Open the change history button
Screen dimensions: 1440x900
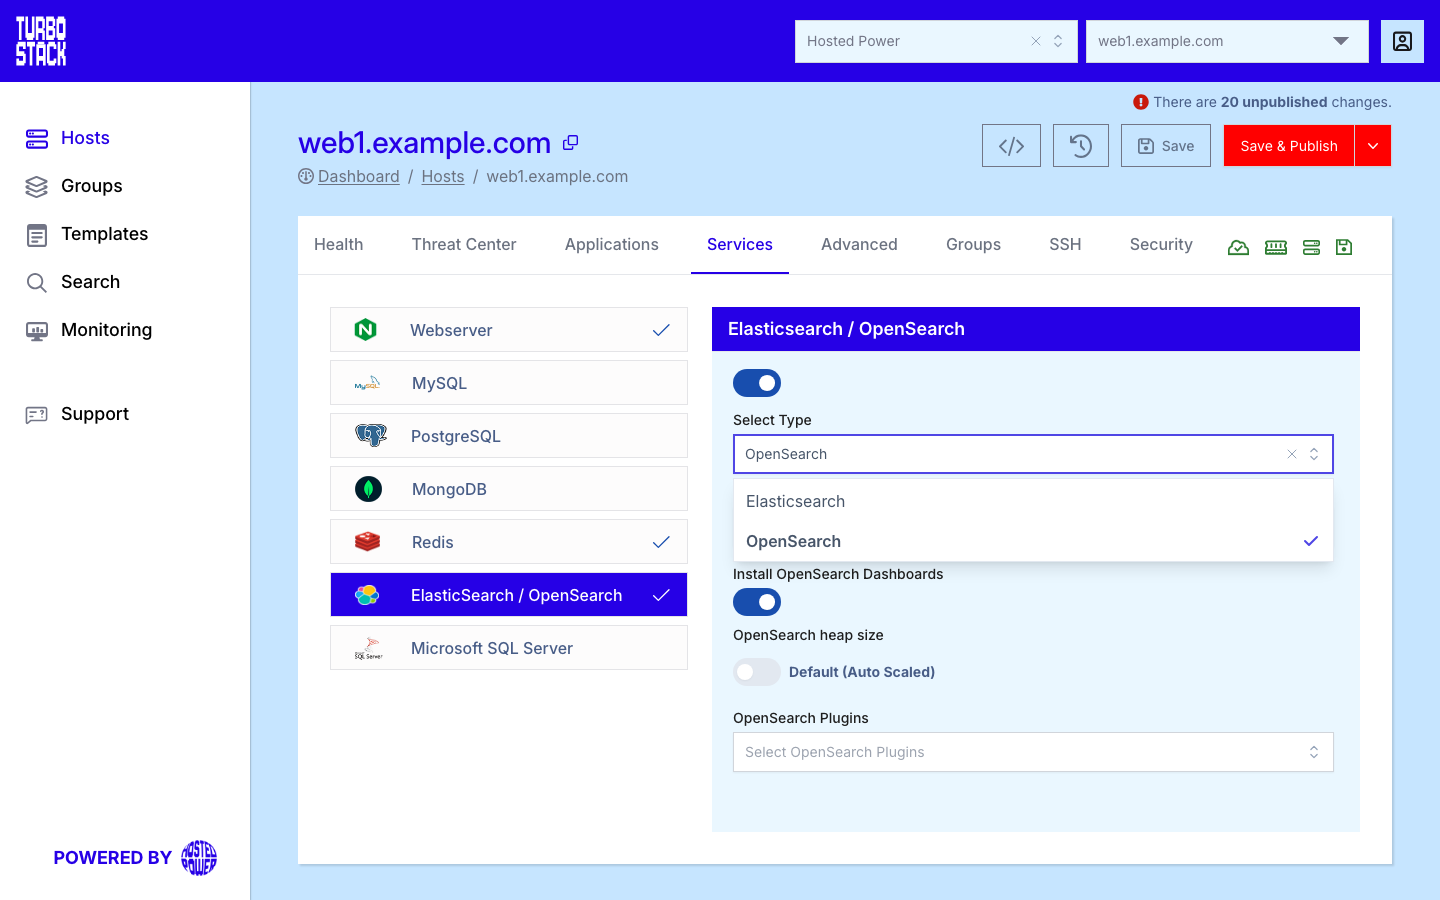(x=1081, y=146)
